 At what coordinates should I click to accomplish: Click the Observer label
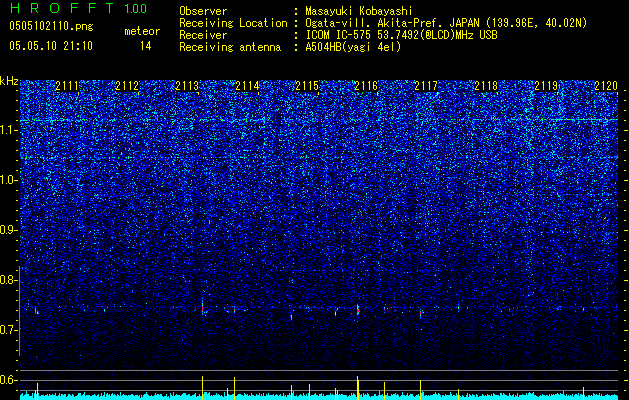203,11
